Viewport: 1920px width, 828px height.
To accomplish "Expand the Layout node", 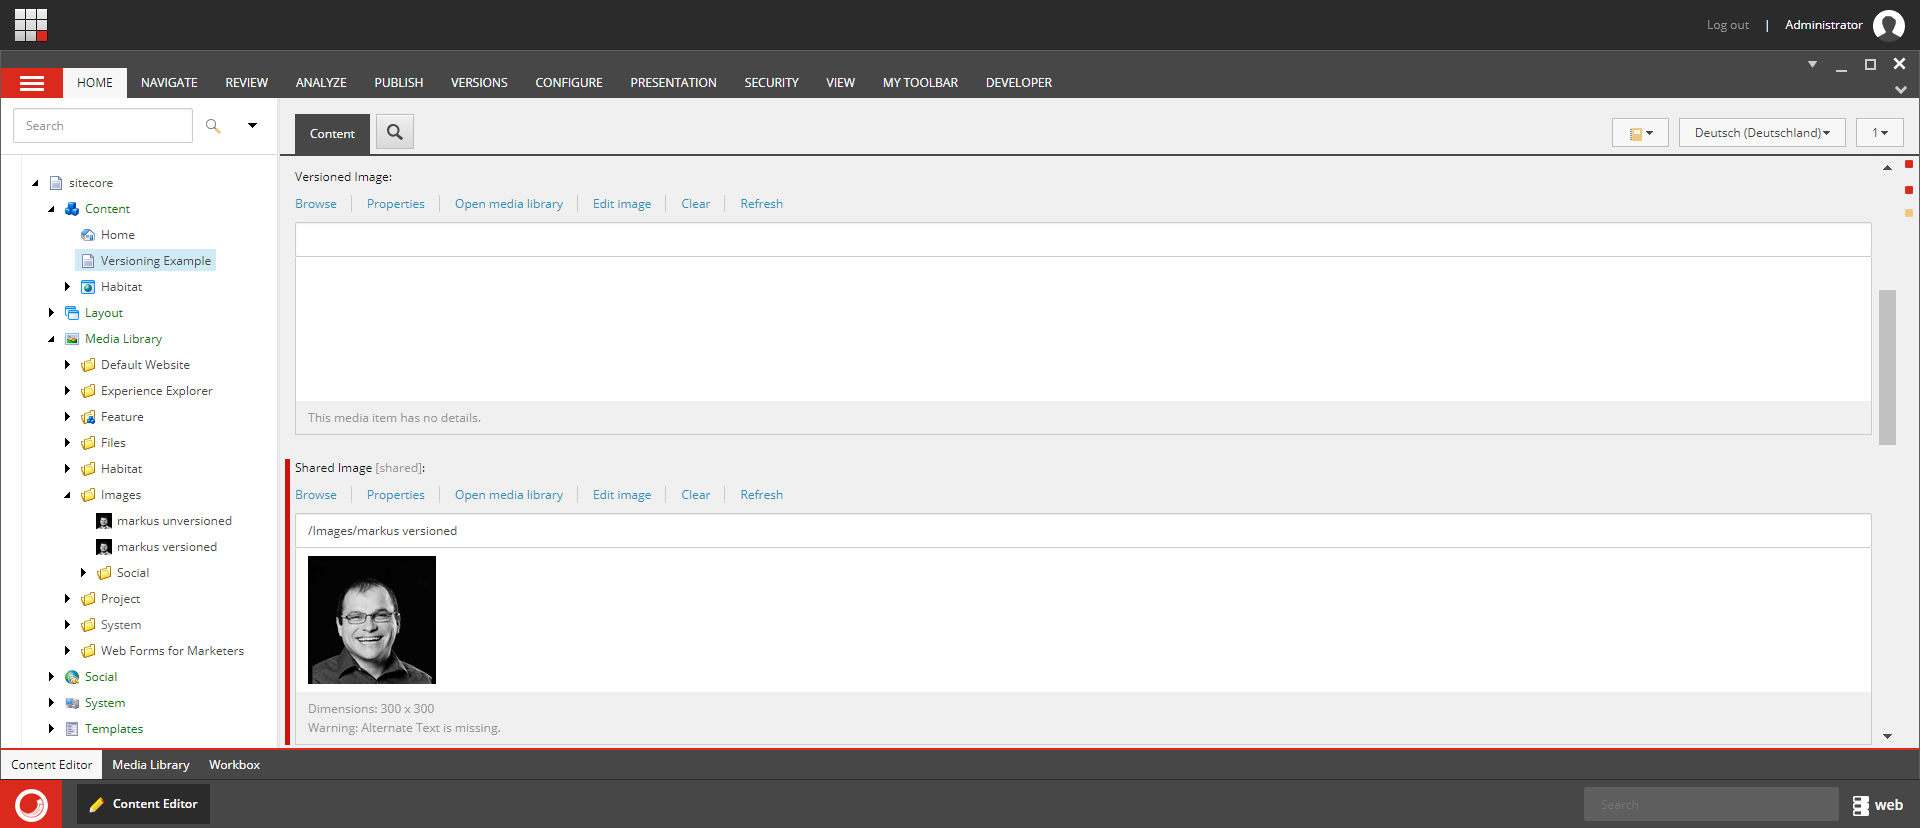I will [52, 313].
